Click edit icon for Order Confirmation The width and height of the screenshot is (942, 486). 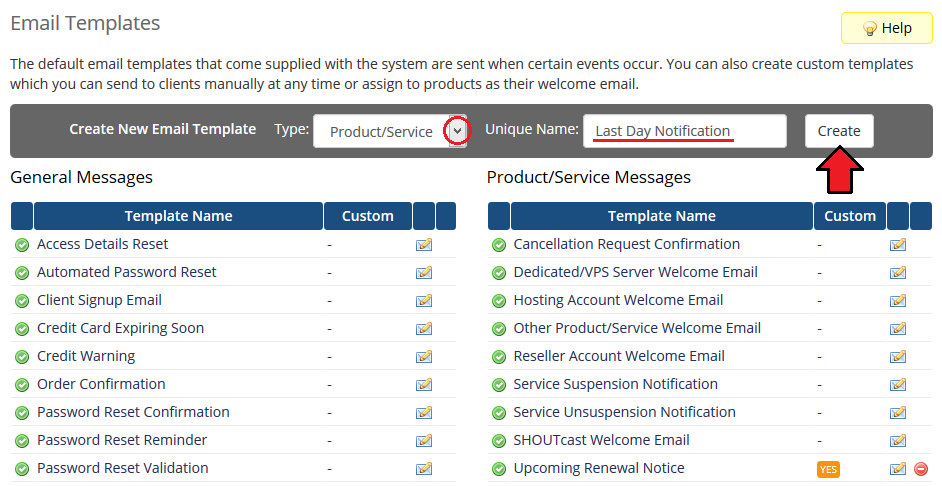pos(424,384)
